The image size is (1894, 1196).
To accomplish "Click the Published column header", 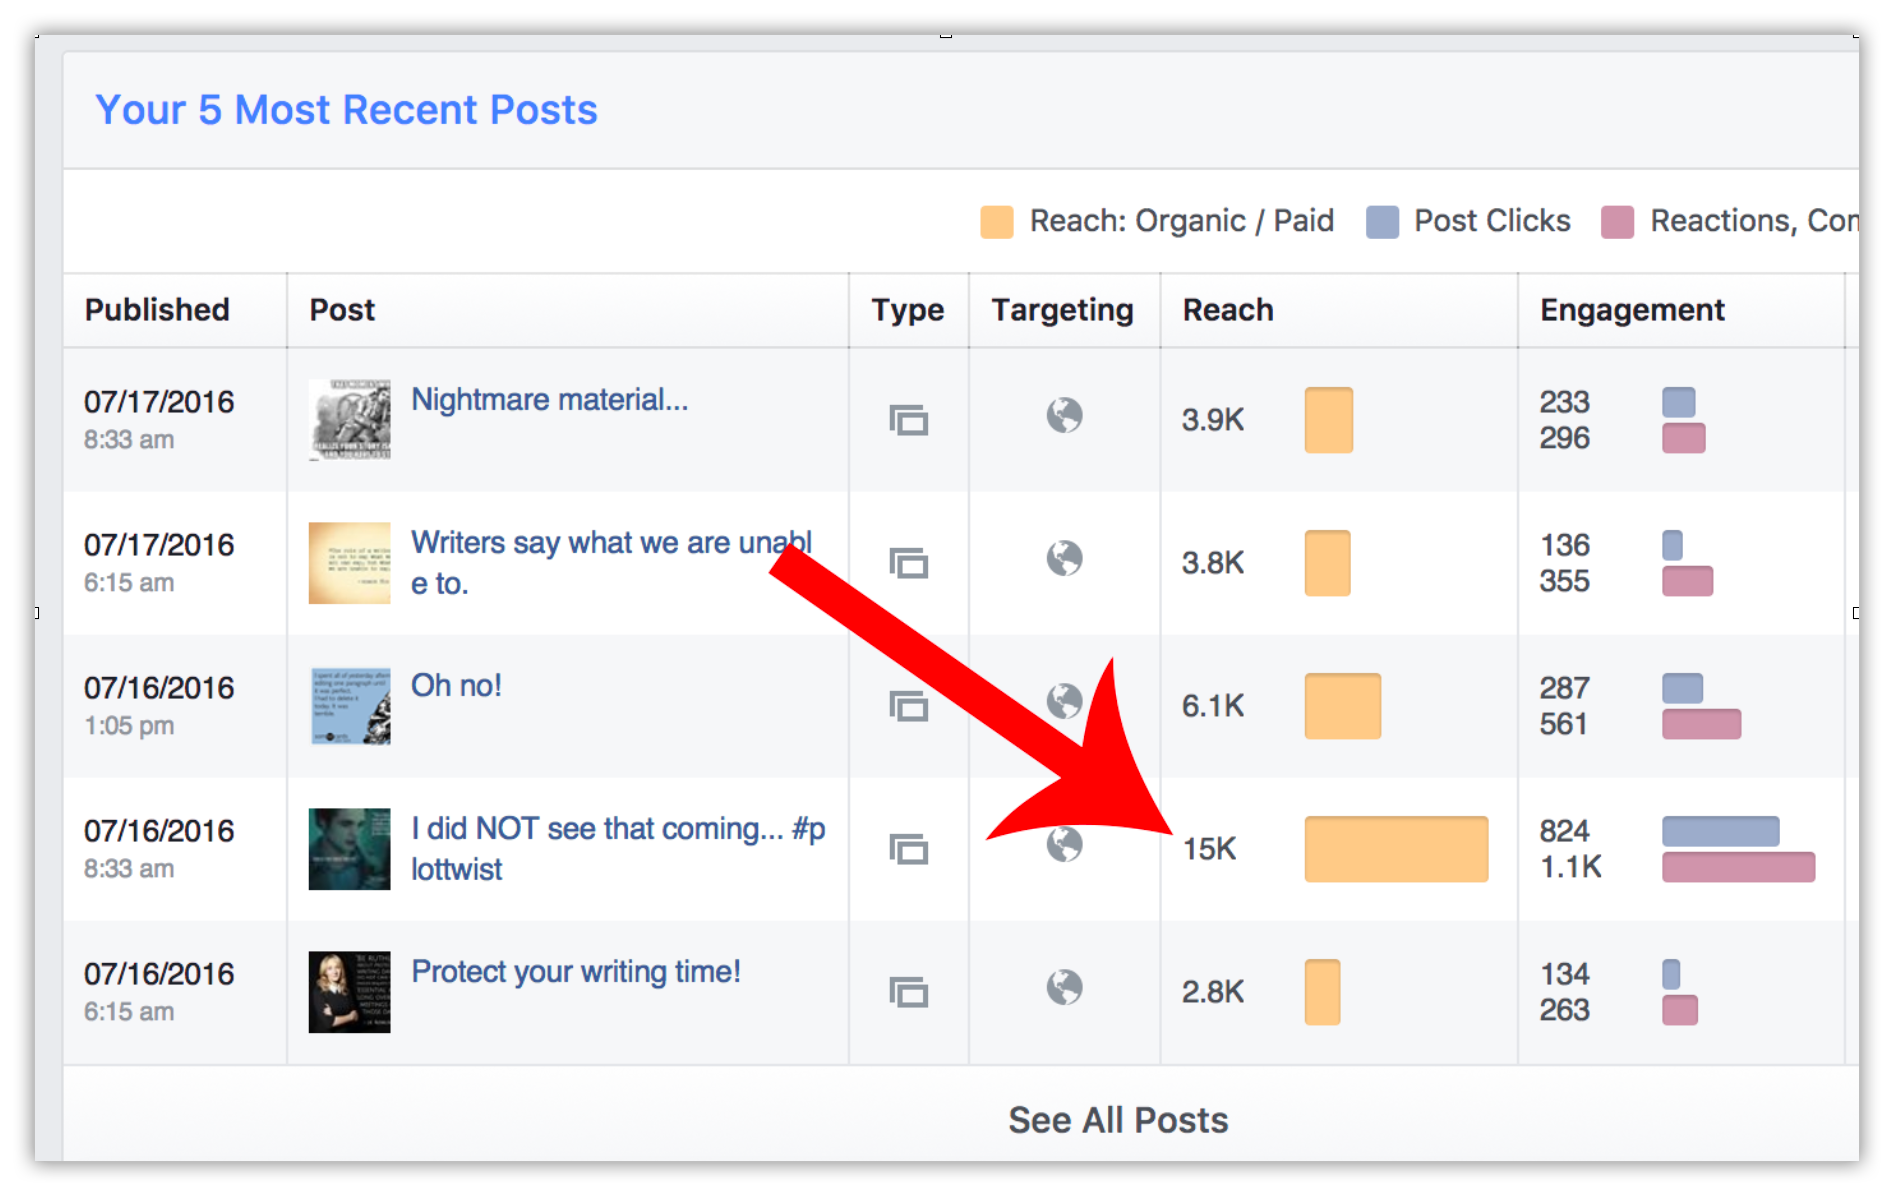I will (157, 310).
